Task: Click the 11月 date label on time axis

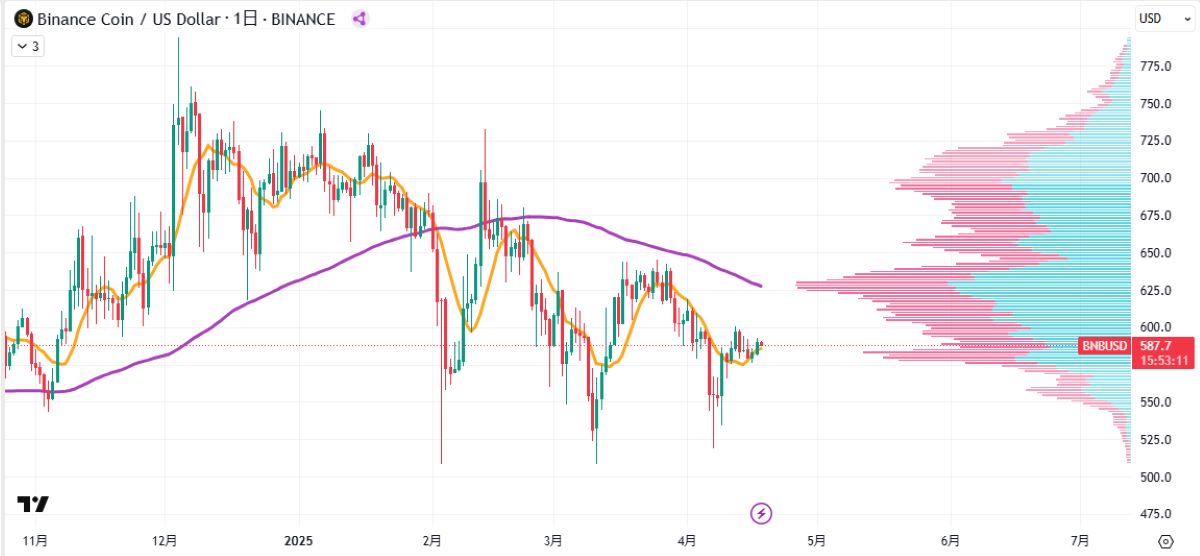Action: point(35,540)
